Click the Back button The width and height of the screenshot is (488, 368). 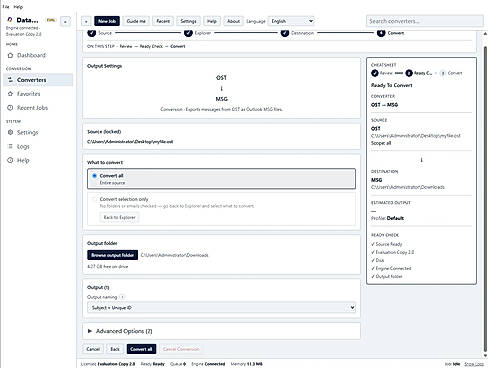click(x=115, y=349)
